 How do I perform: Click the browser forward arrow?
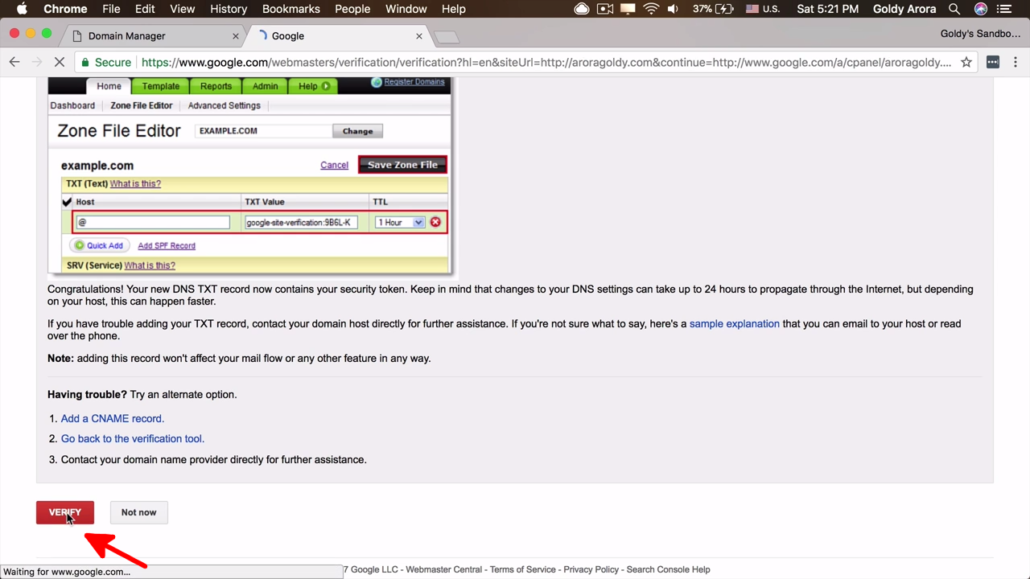tap(37, 62)
